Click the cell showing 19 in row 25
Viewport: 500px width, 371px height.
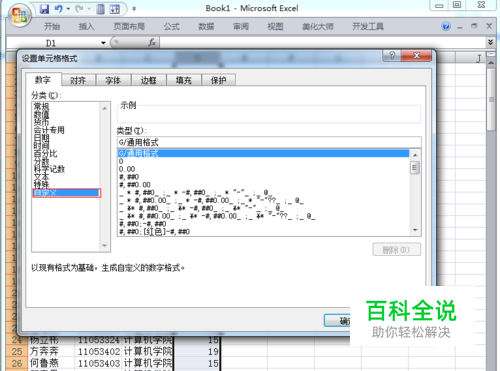(197, 351)
